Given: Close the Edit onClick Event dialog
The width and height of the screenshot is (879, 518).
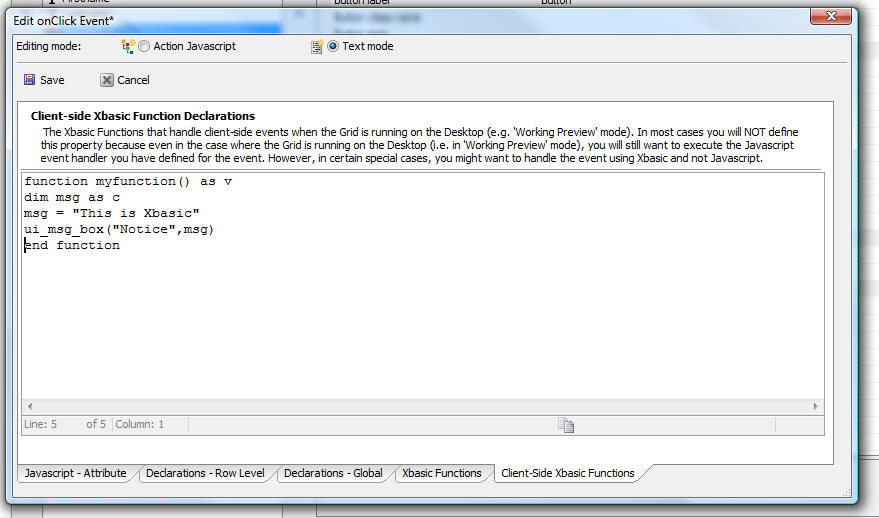Looking at the screenshot, I should coord(831,16).
